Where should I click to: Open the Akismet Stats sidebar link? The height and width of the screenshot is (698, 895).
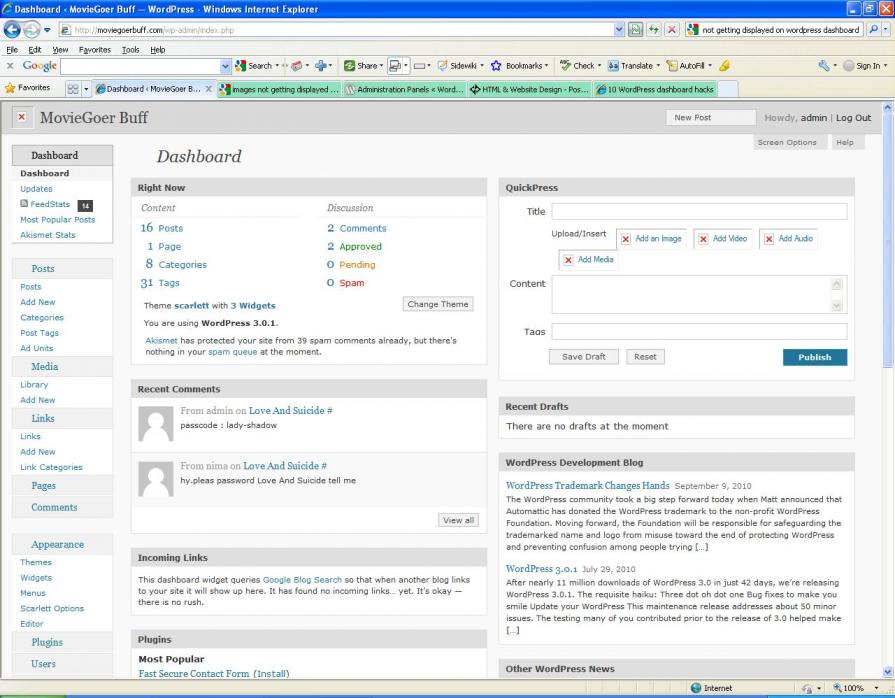pos(48,235)
